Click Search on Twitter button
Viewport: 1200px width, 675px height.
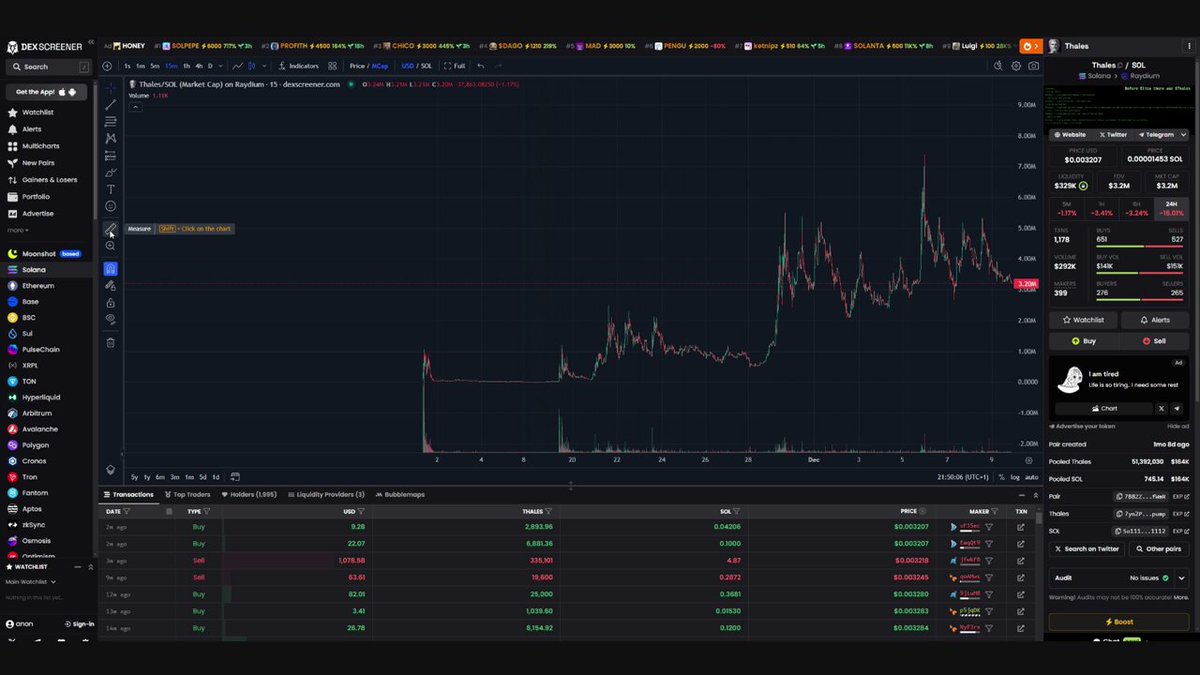point(1086,549)
